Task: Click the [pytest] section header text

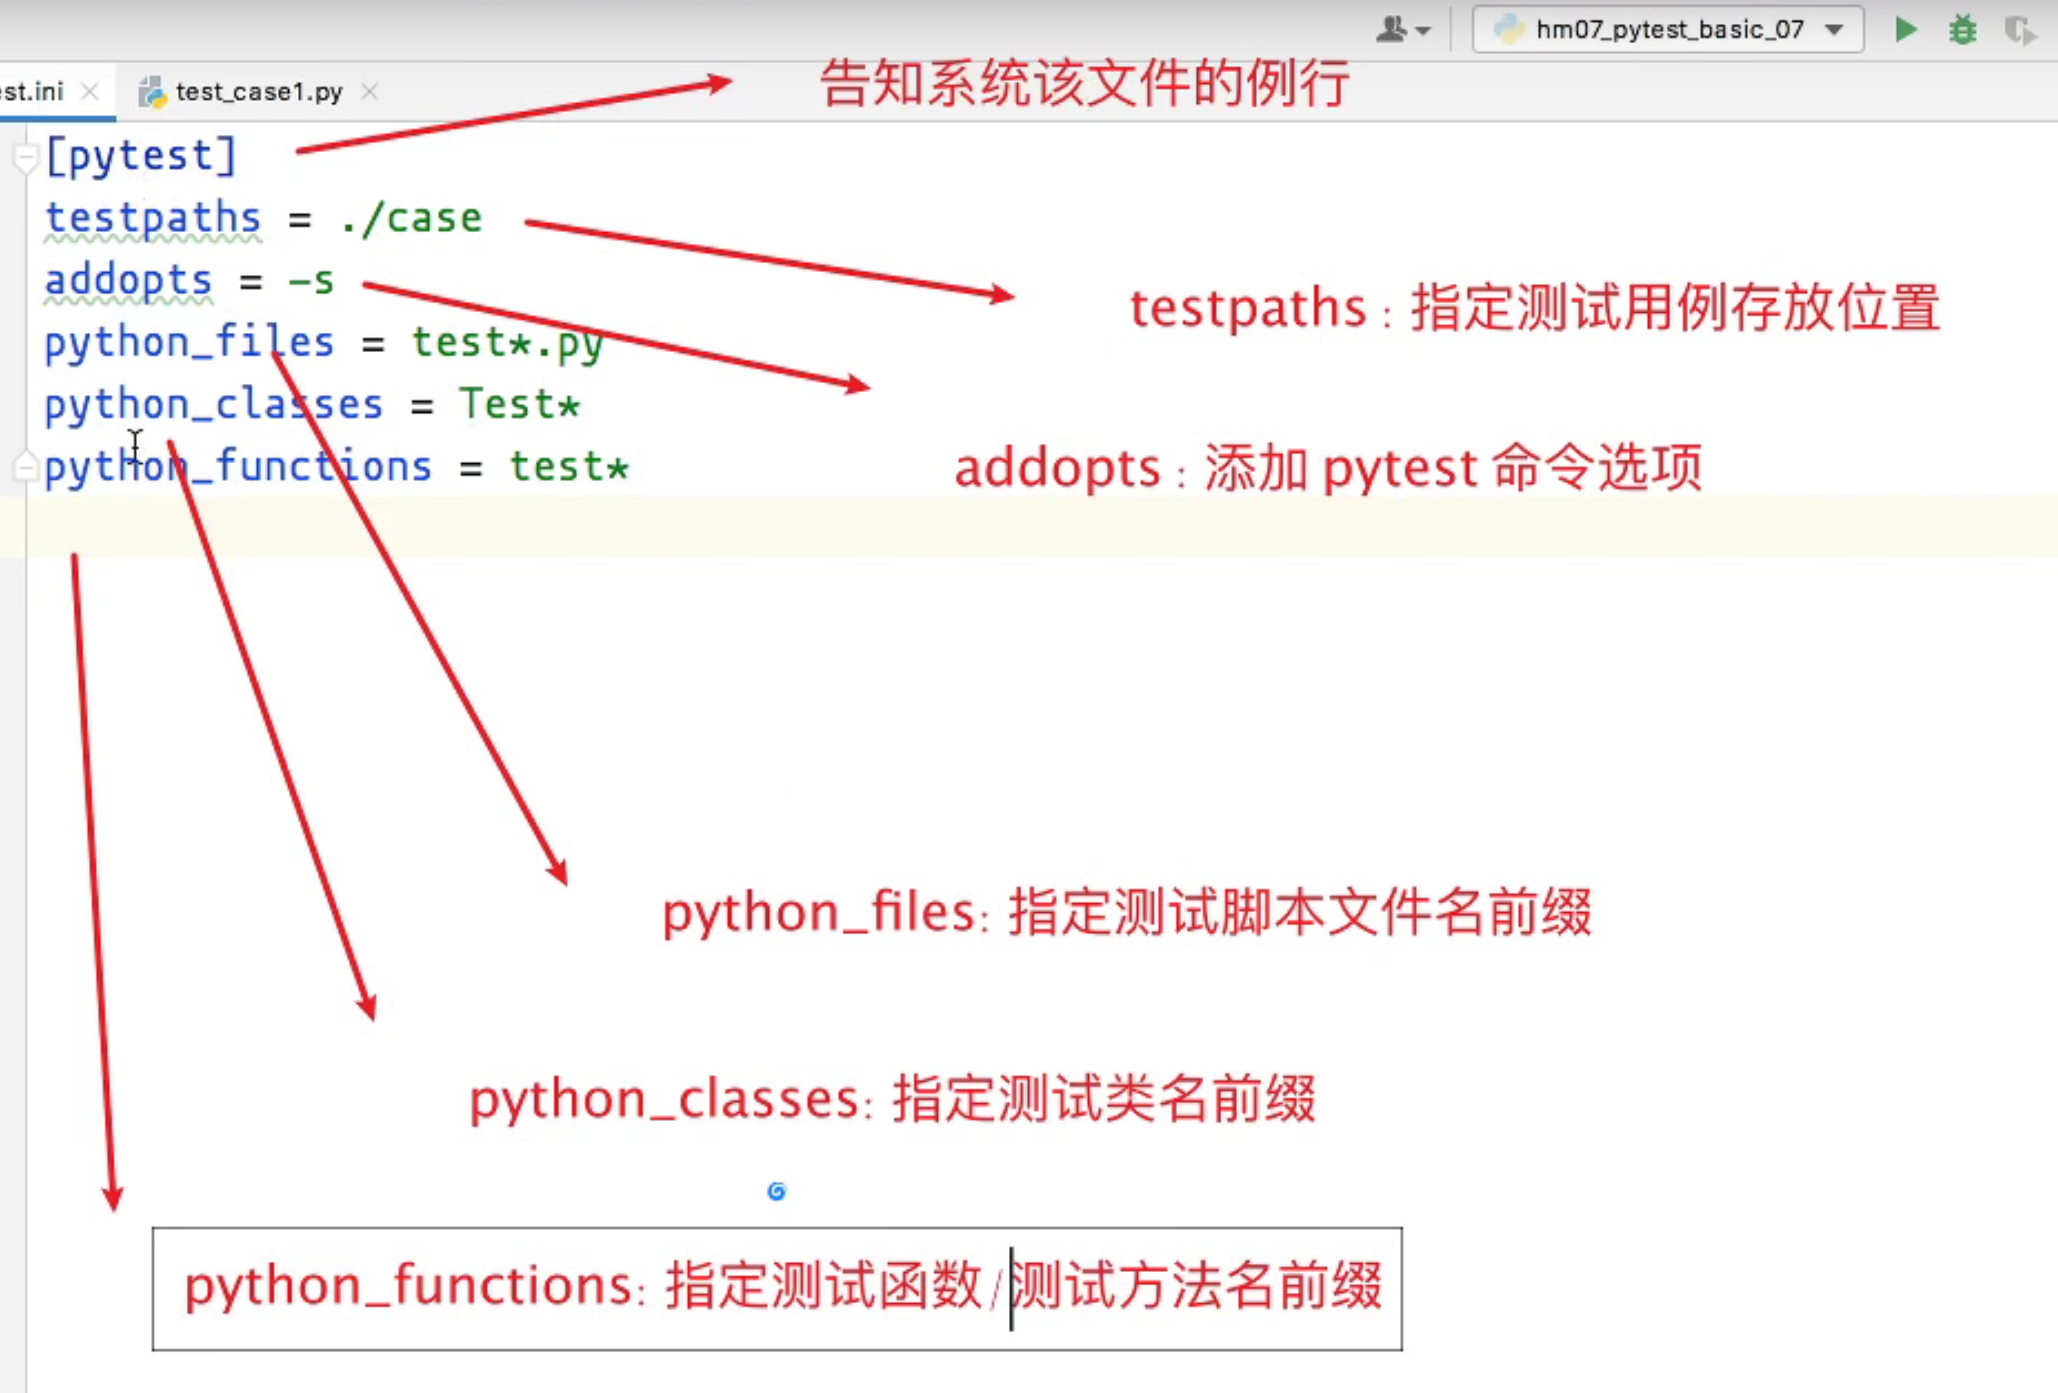Action: [141, 156]
